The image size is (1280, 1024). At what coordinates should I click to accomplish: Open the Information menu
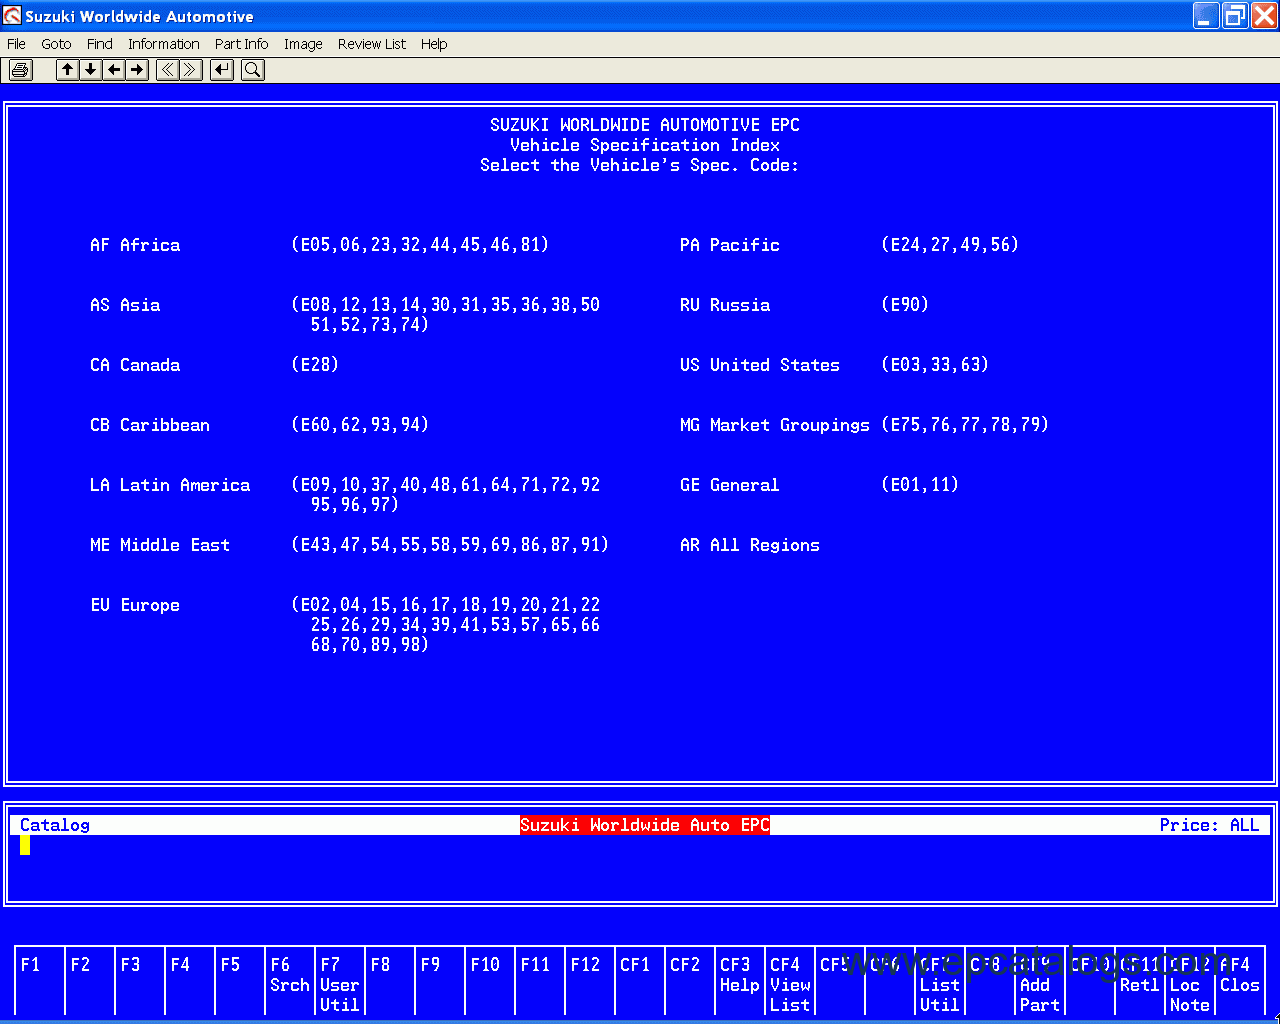(164, 44)
